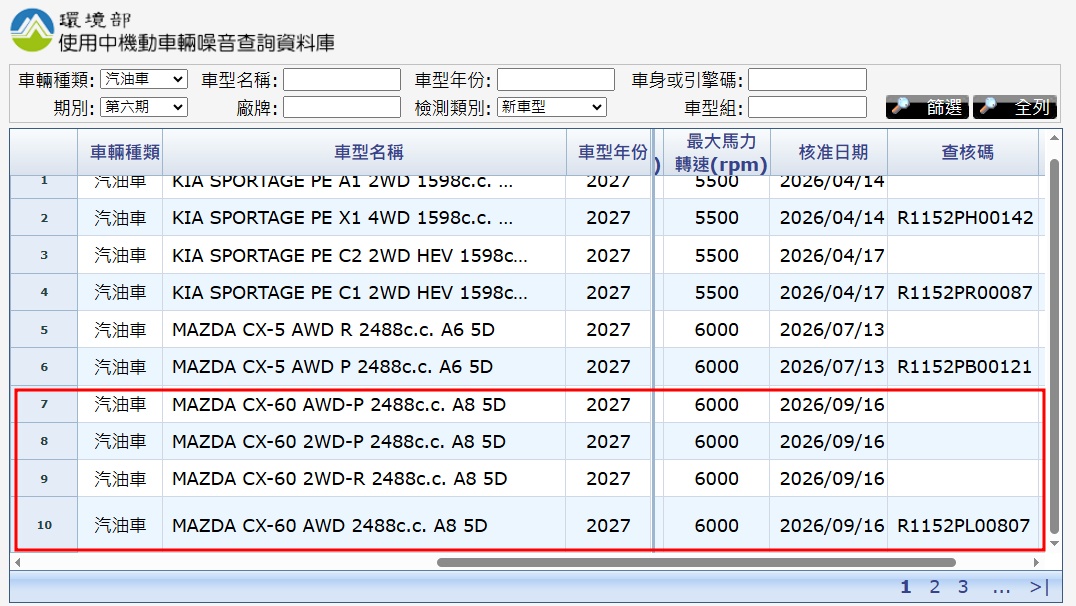Click 車型年份 2027 in row 6
The image size is (1076, 606).
pos(608,366)
